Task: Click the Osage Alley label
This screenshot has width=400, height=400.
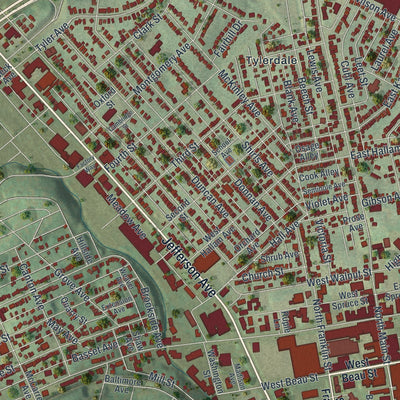Action: [308, 151]
